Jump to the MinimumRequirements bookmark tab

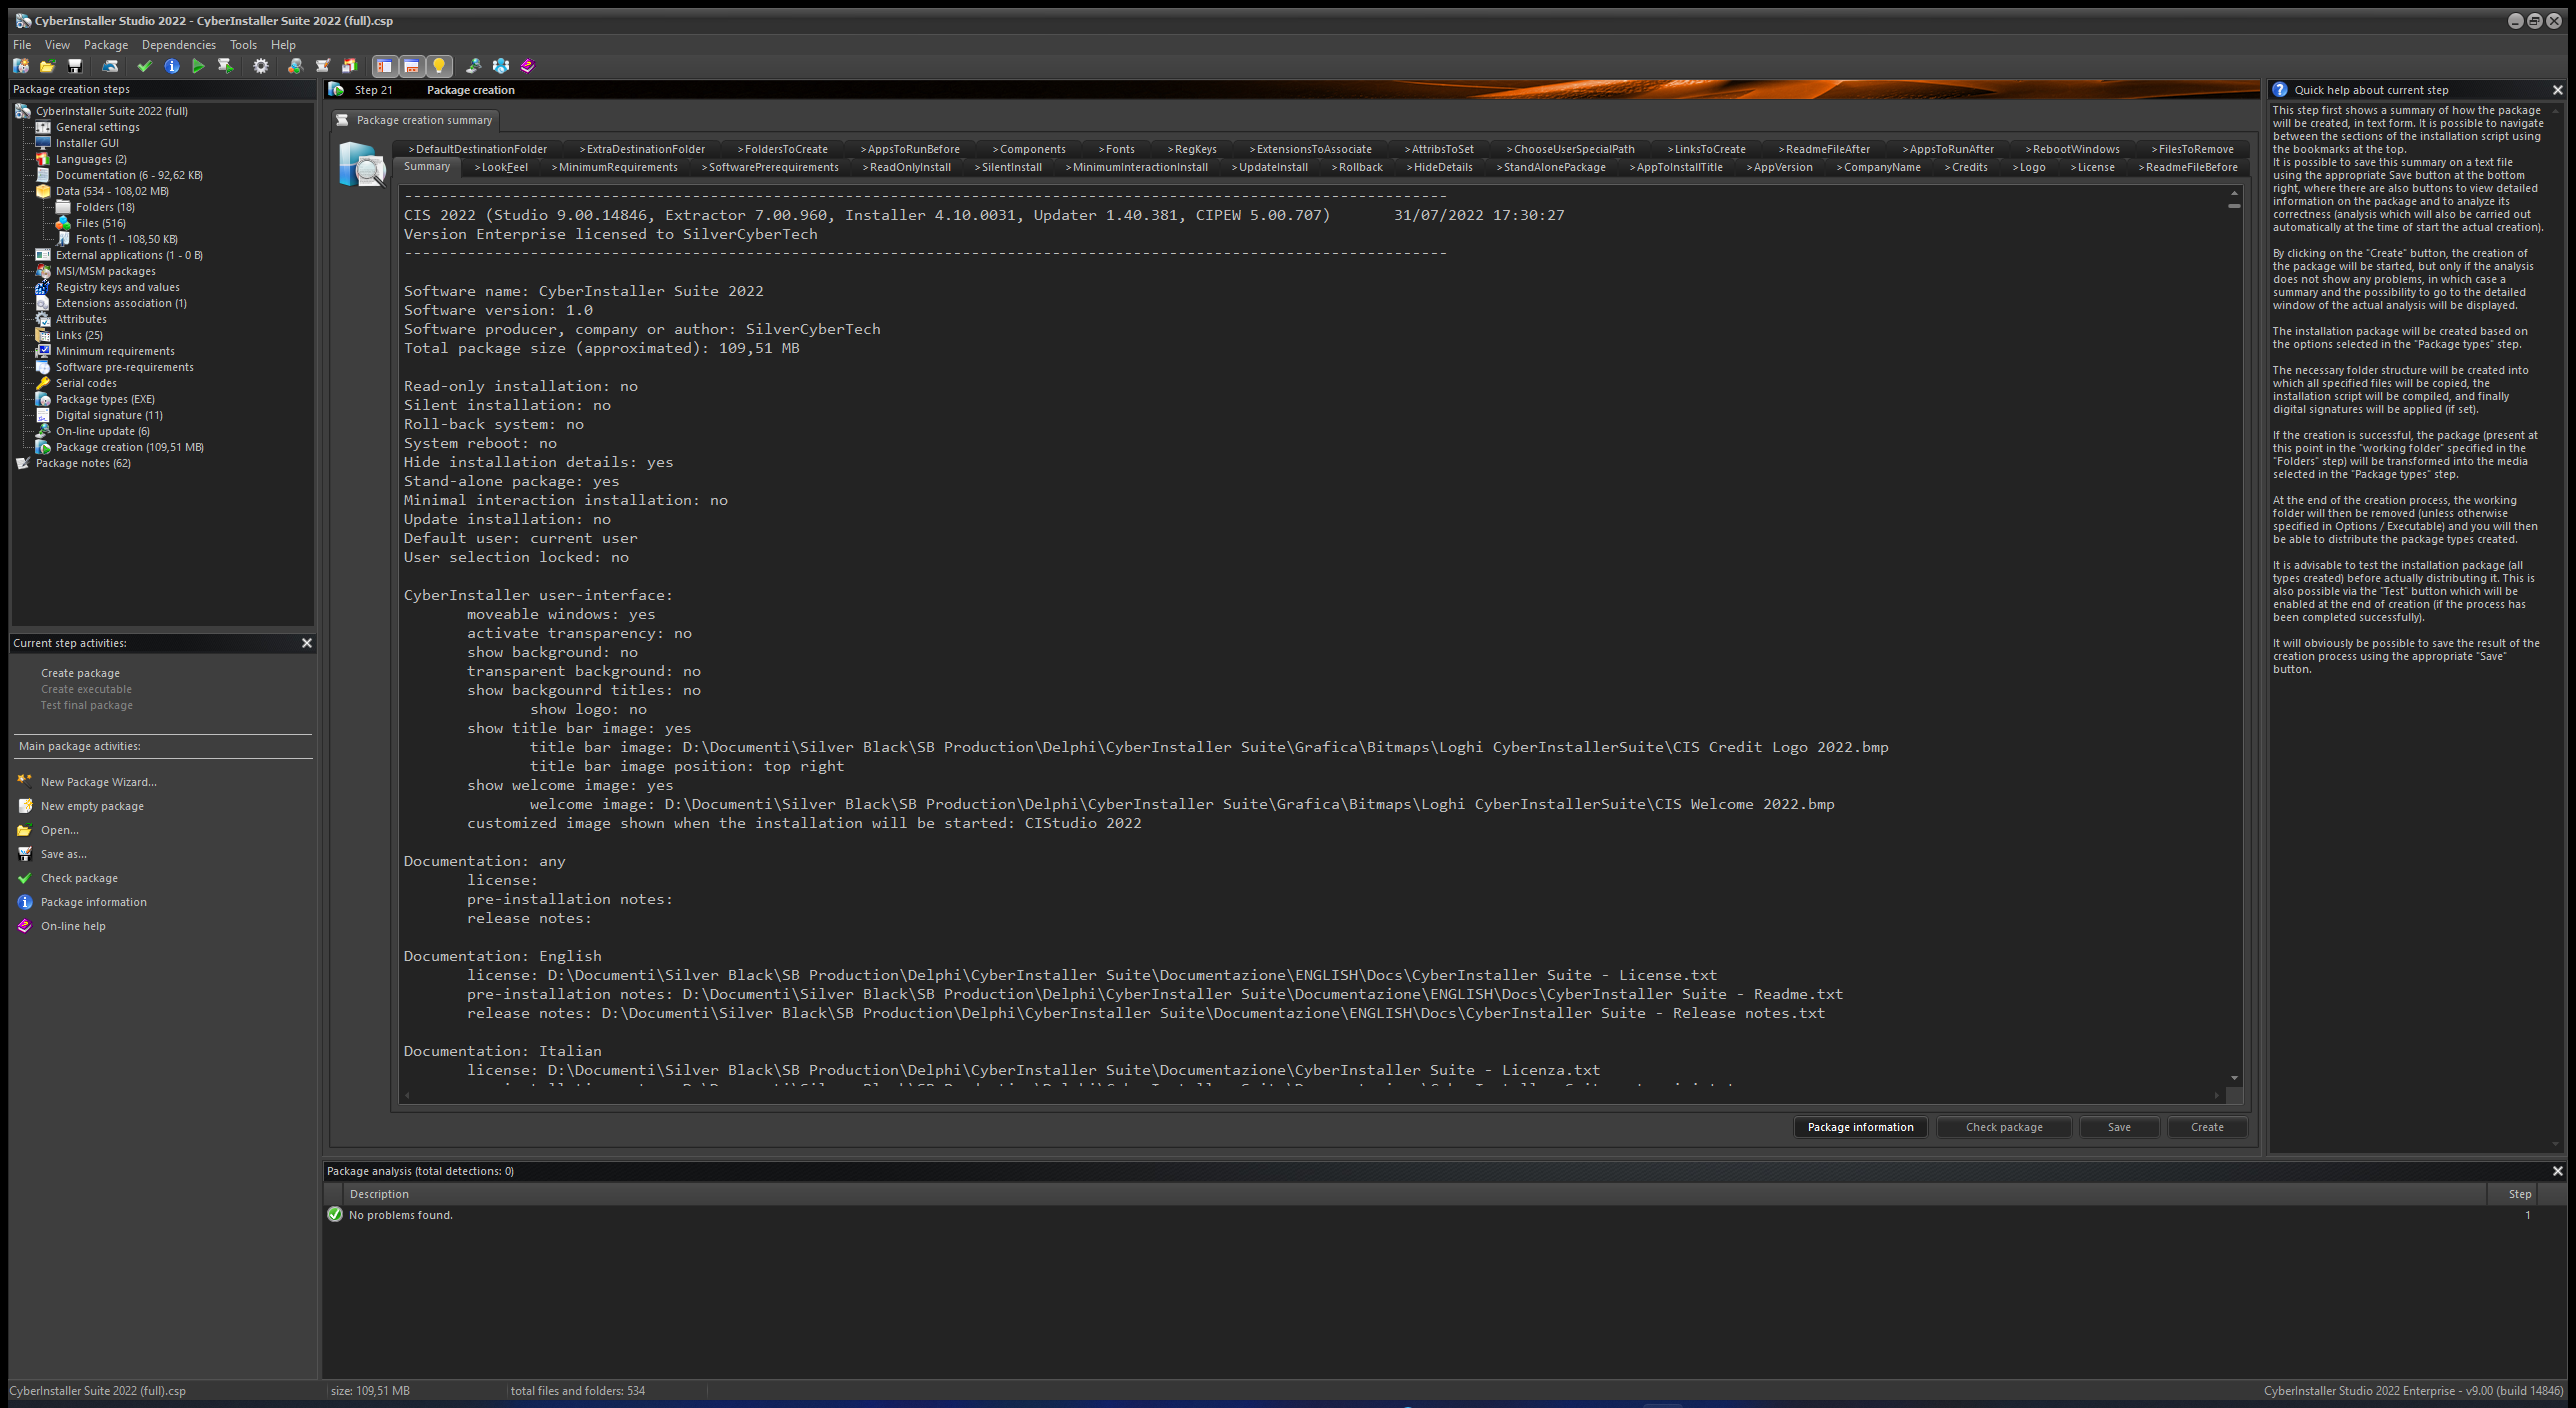(615, 167)
